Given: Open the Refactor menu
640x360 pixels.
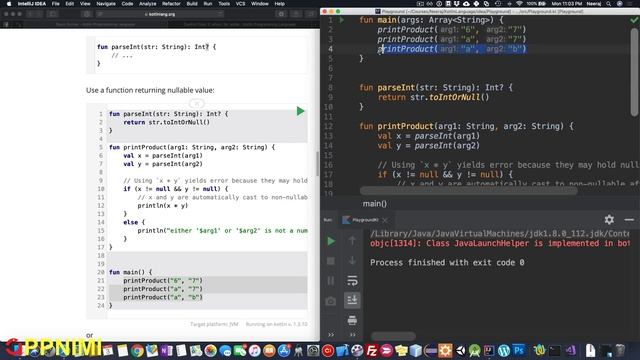Looking at the screenshot, I should click(x=171, y=4).
